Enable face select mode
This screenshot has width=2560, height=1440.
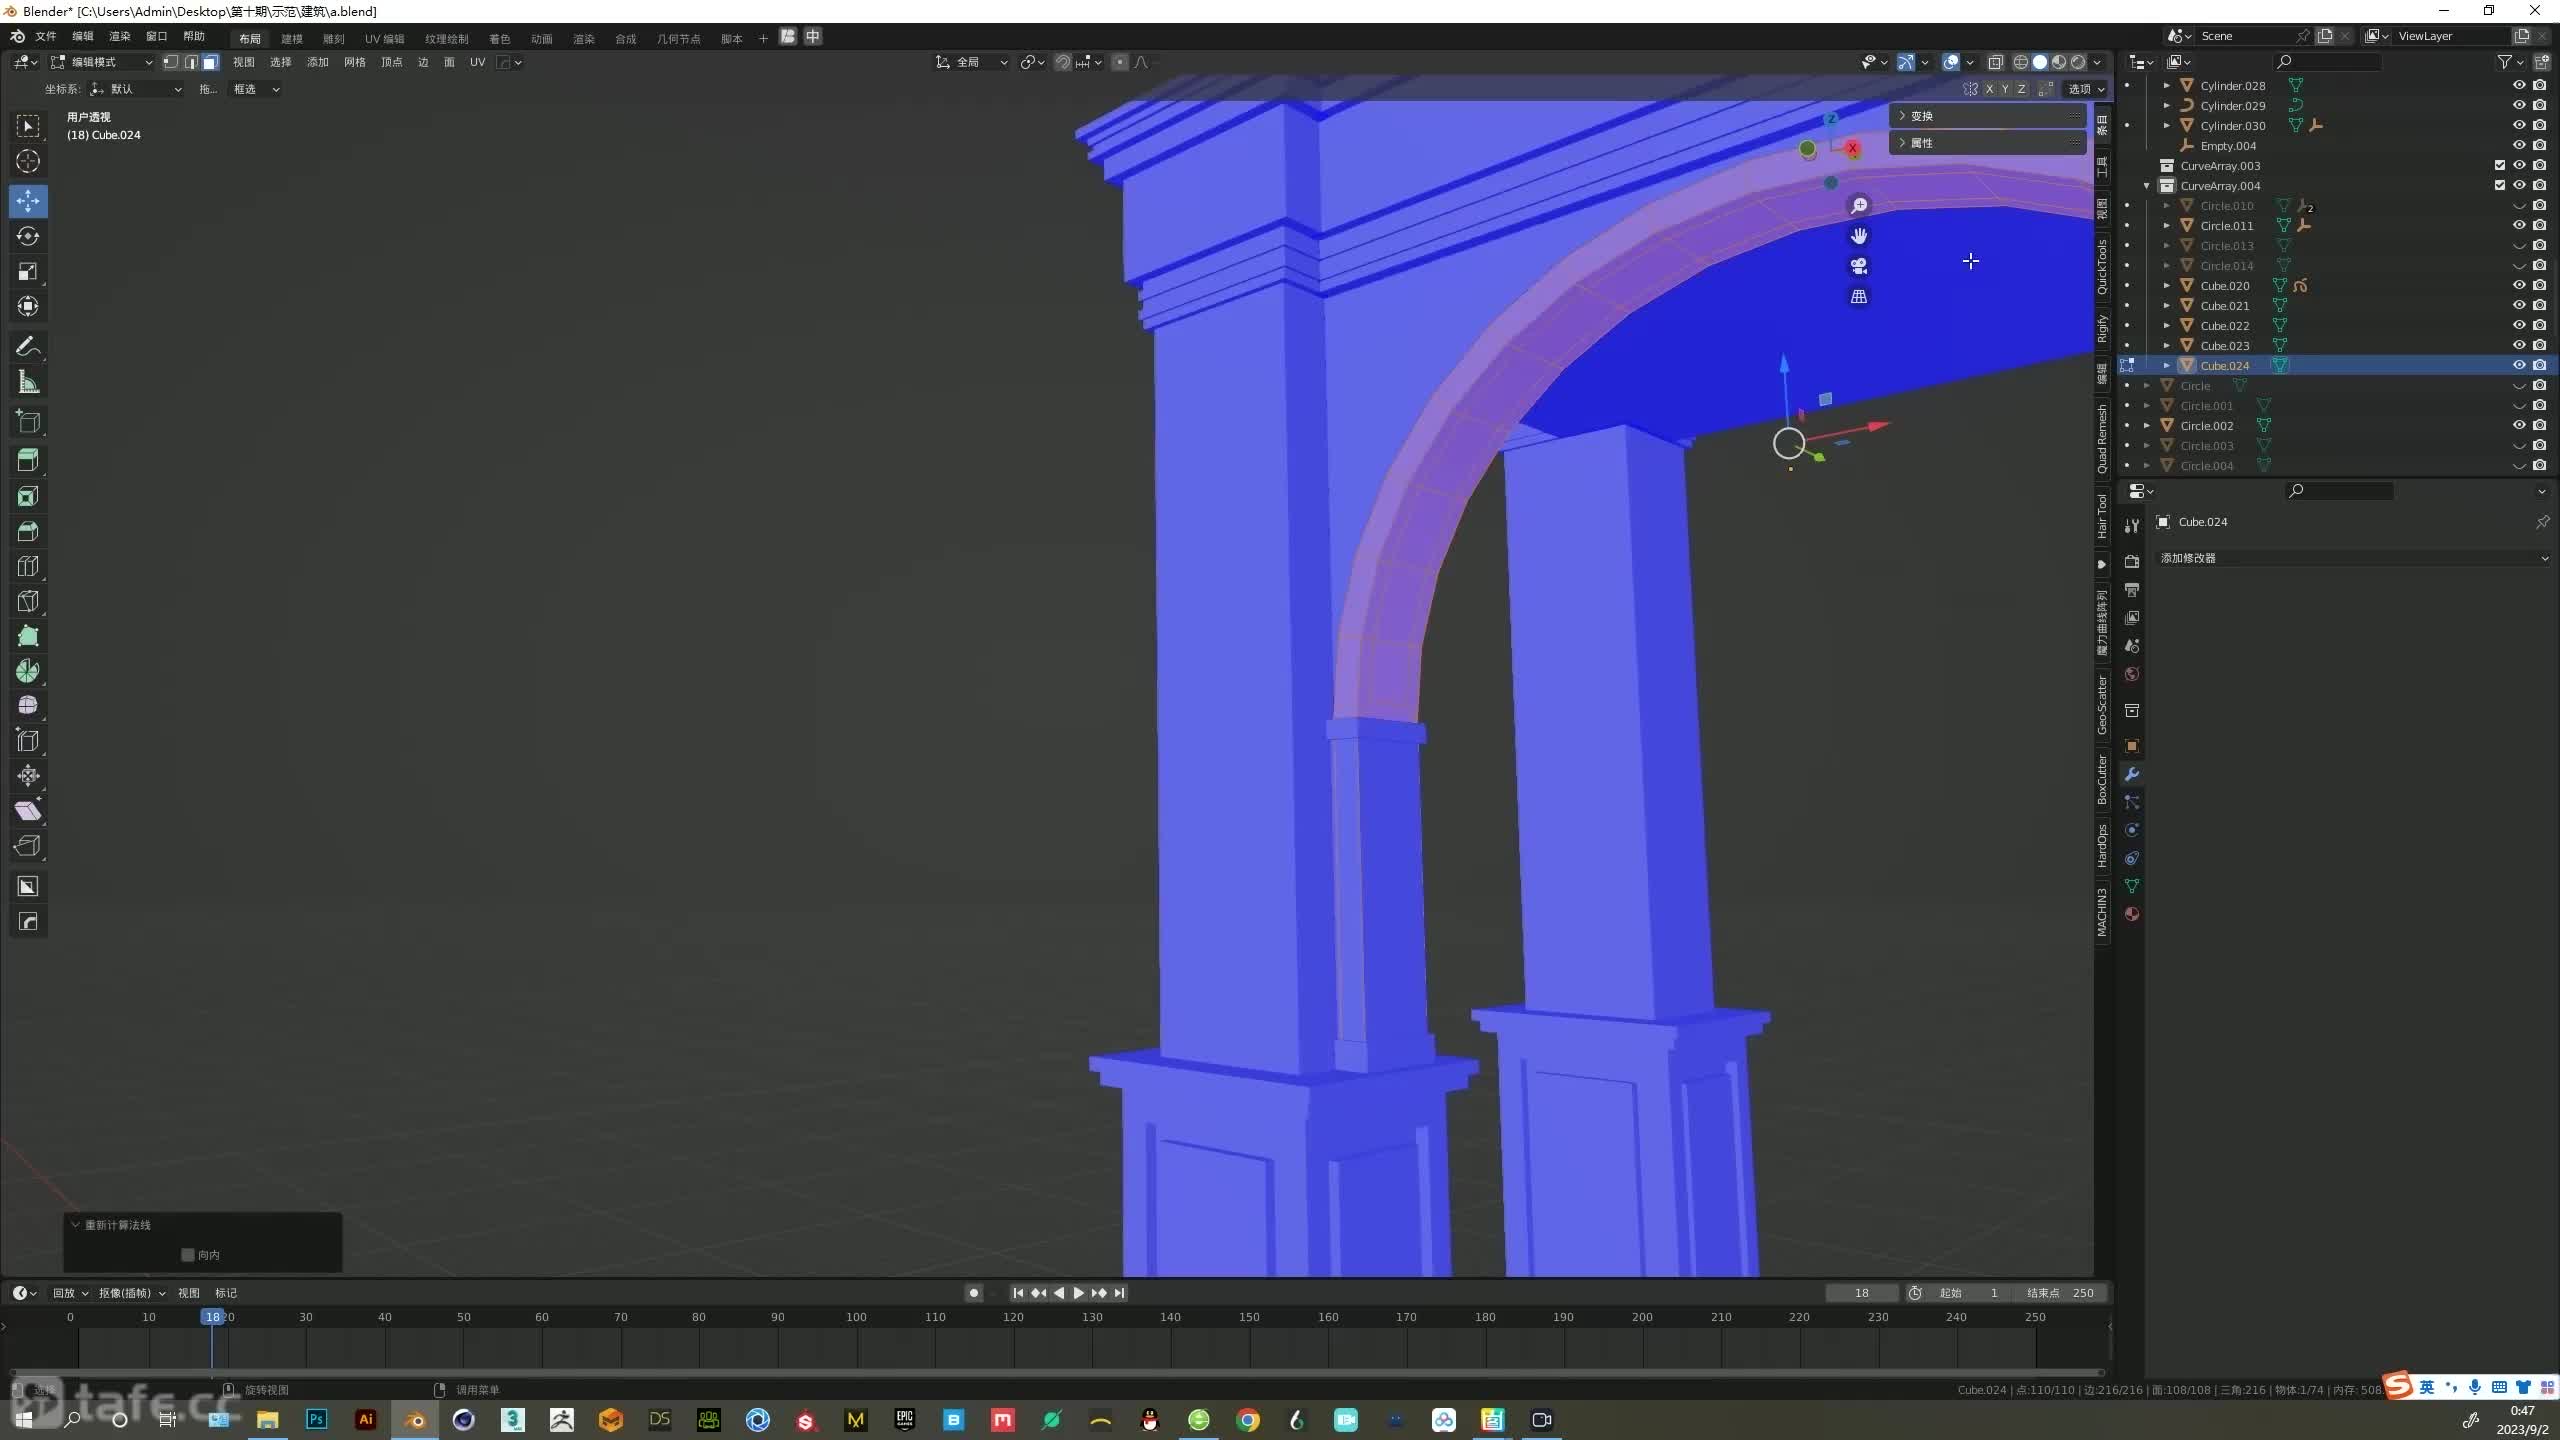(210, 62)
